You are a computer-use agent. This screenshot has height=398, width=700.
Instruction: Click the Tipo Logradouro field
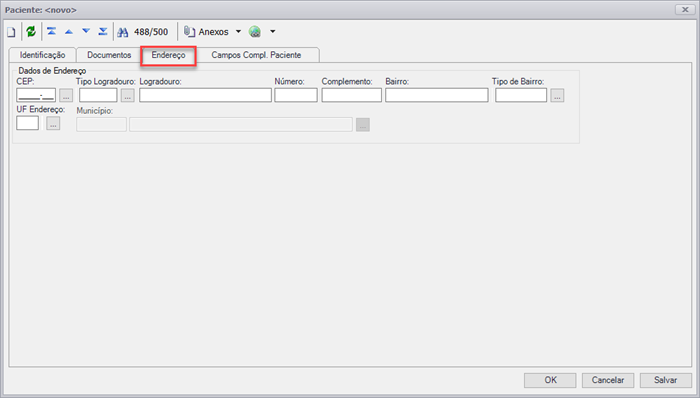98,95
